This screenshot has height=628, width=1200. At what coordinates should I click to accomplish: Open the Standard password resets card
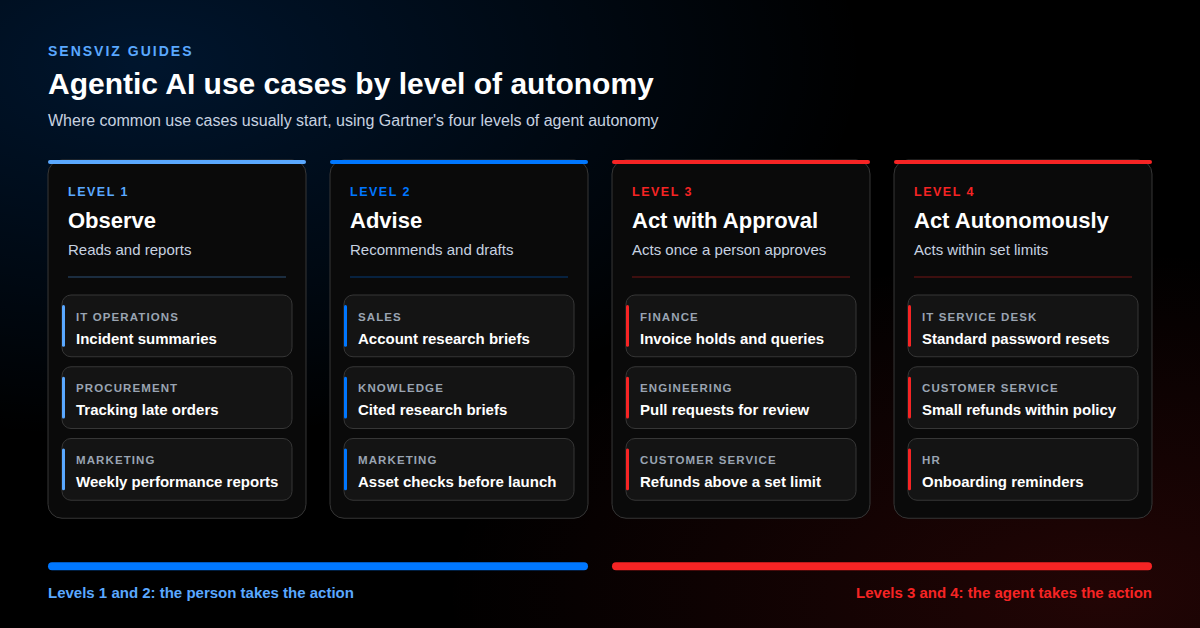(x=1023, y=326)
